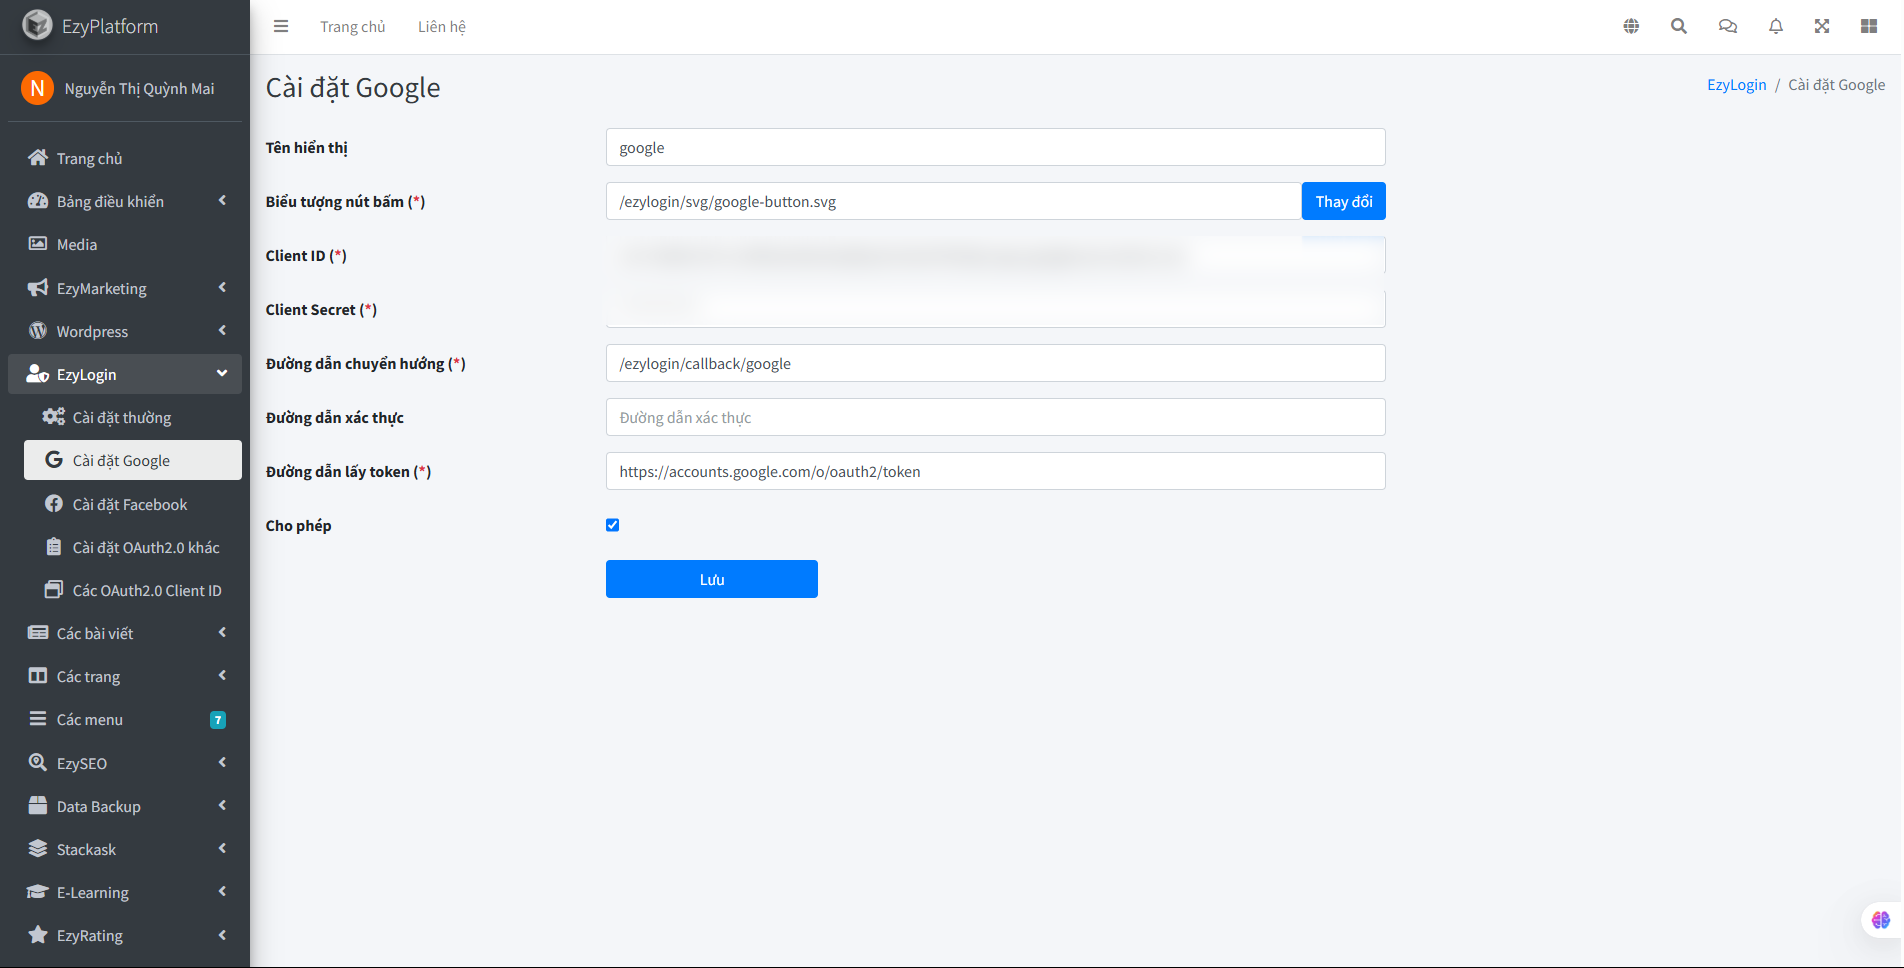Click the user avatar letter N

click(x=37, y=88)
